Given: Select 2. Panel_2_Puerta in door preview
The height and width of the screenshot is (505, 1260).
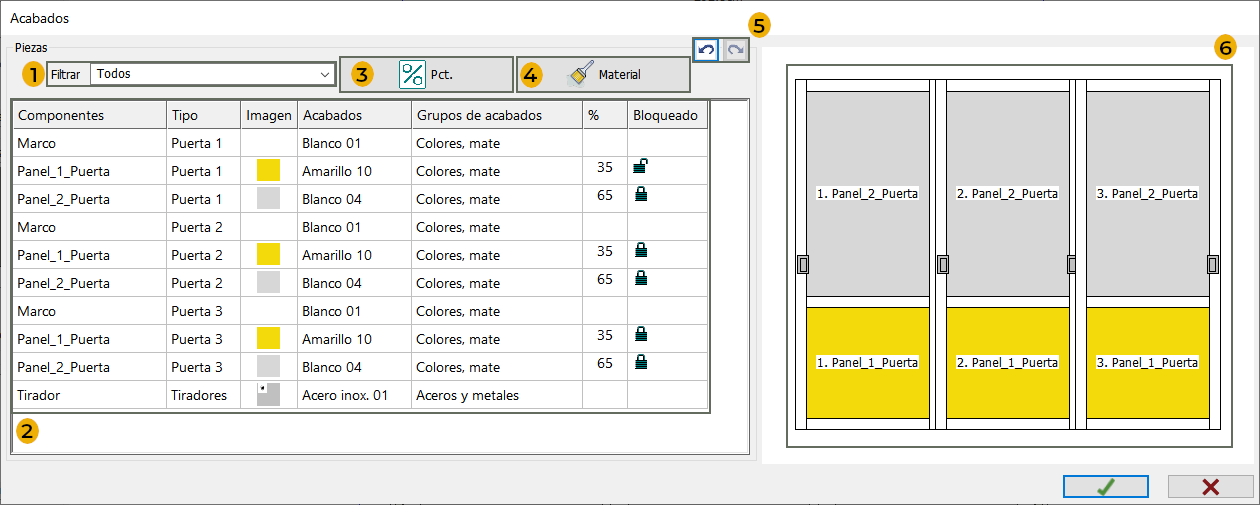Looking at the screenshot, I should pos(1007,194).
